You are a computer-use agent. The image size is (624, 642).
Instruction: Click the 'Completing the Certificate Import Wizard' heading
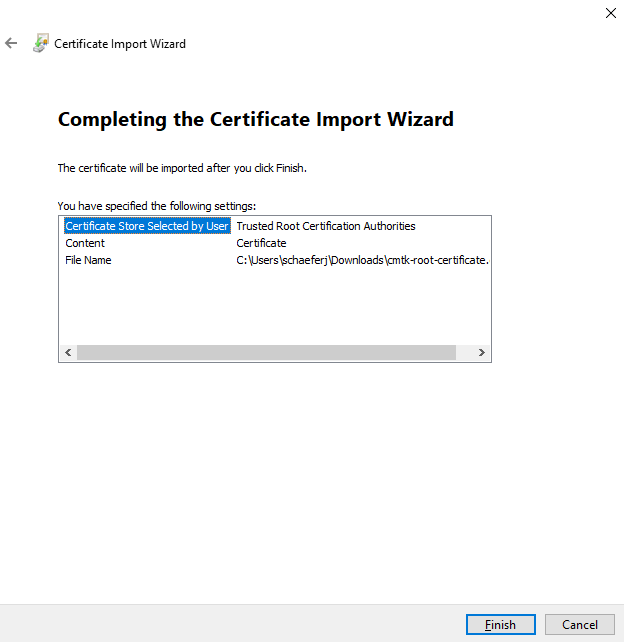(x=256, y=120)
